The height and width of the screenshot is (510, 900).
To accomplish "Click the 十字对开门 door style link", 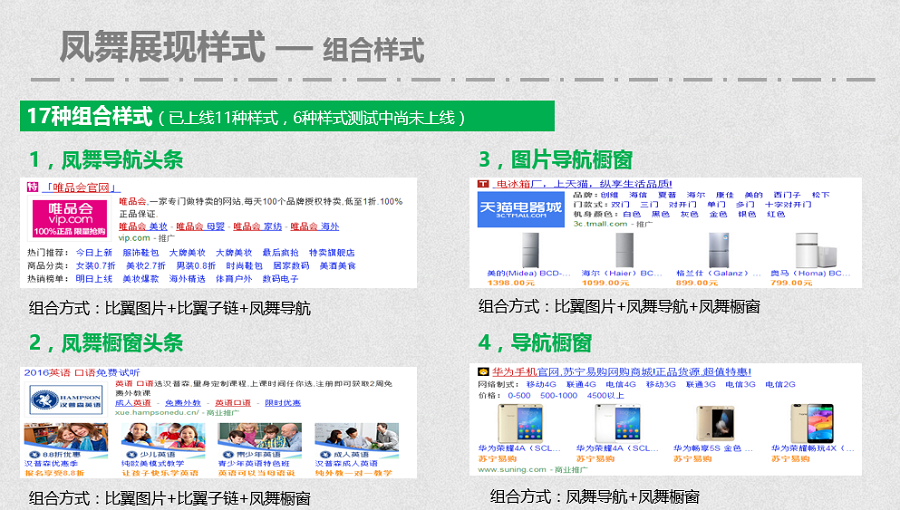I will click(814, 203).
